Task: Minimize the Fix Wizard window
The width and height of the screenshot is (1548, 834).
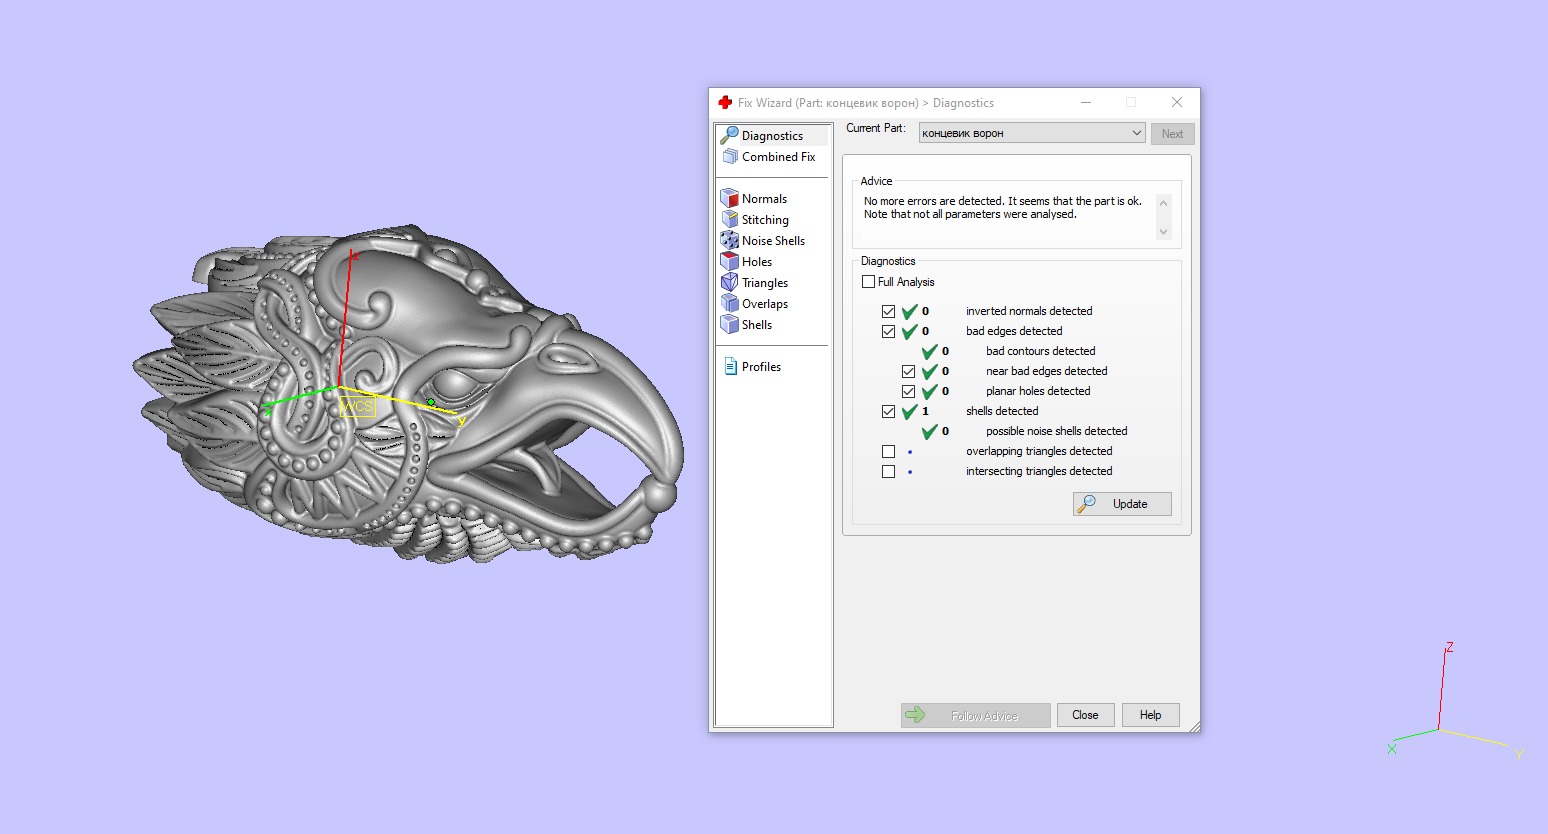Action: [1086, 102]
